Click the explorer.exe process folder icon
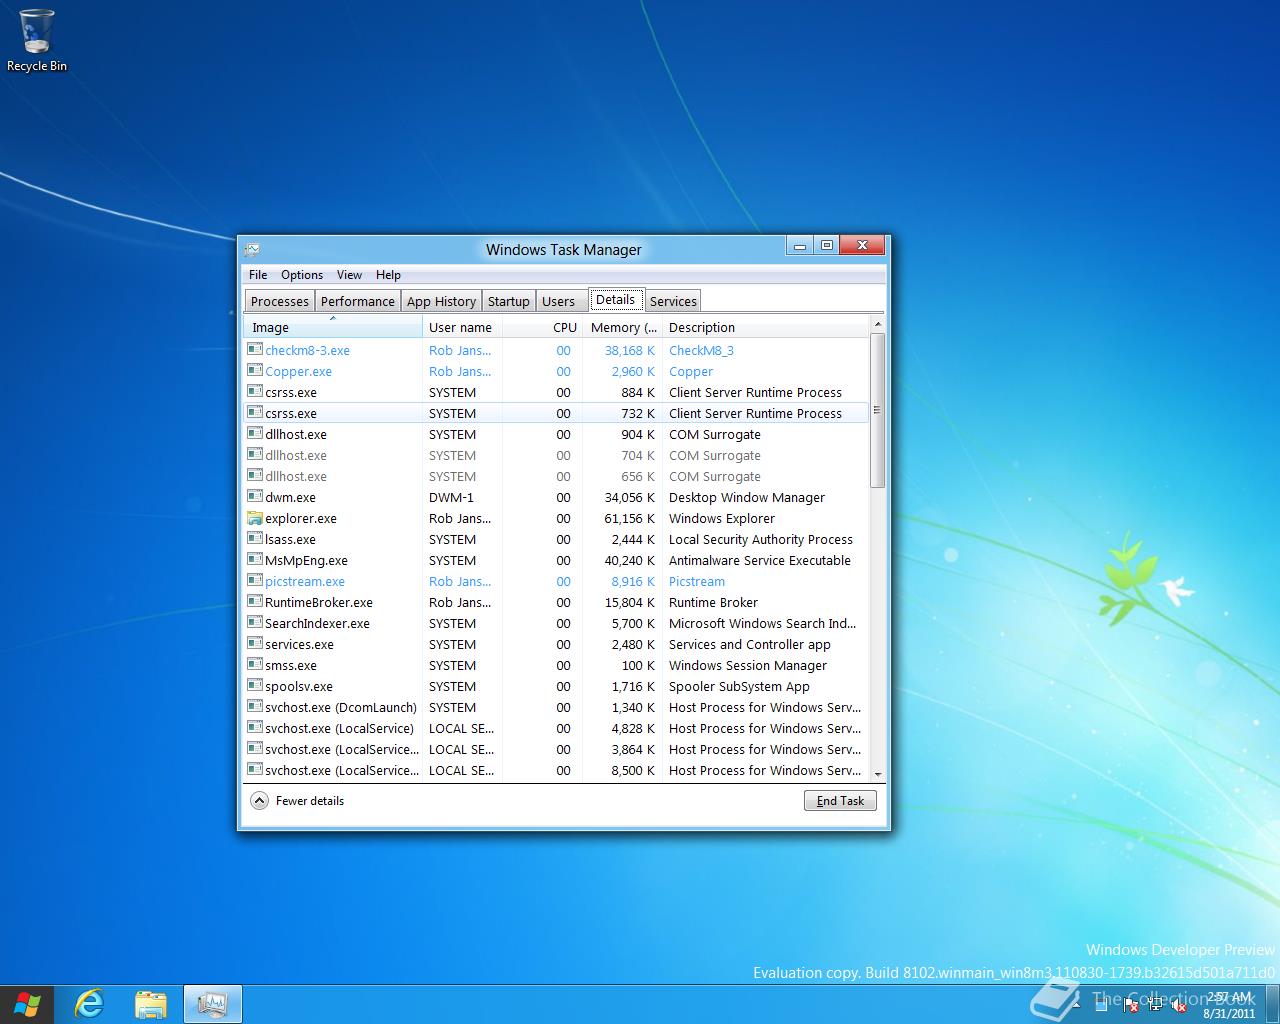1280x1024 pixels. tap(255, 518)
